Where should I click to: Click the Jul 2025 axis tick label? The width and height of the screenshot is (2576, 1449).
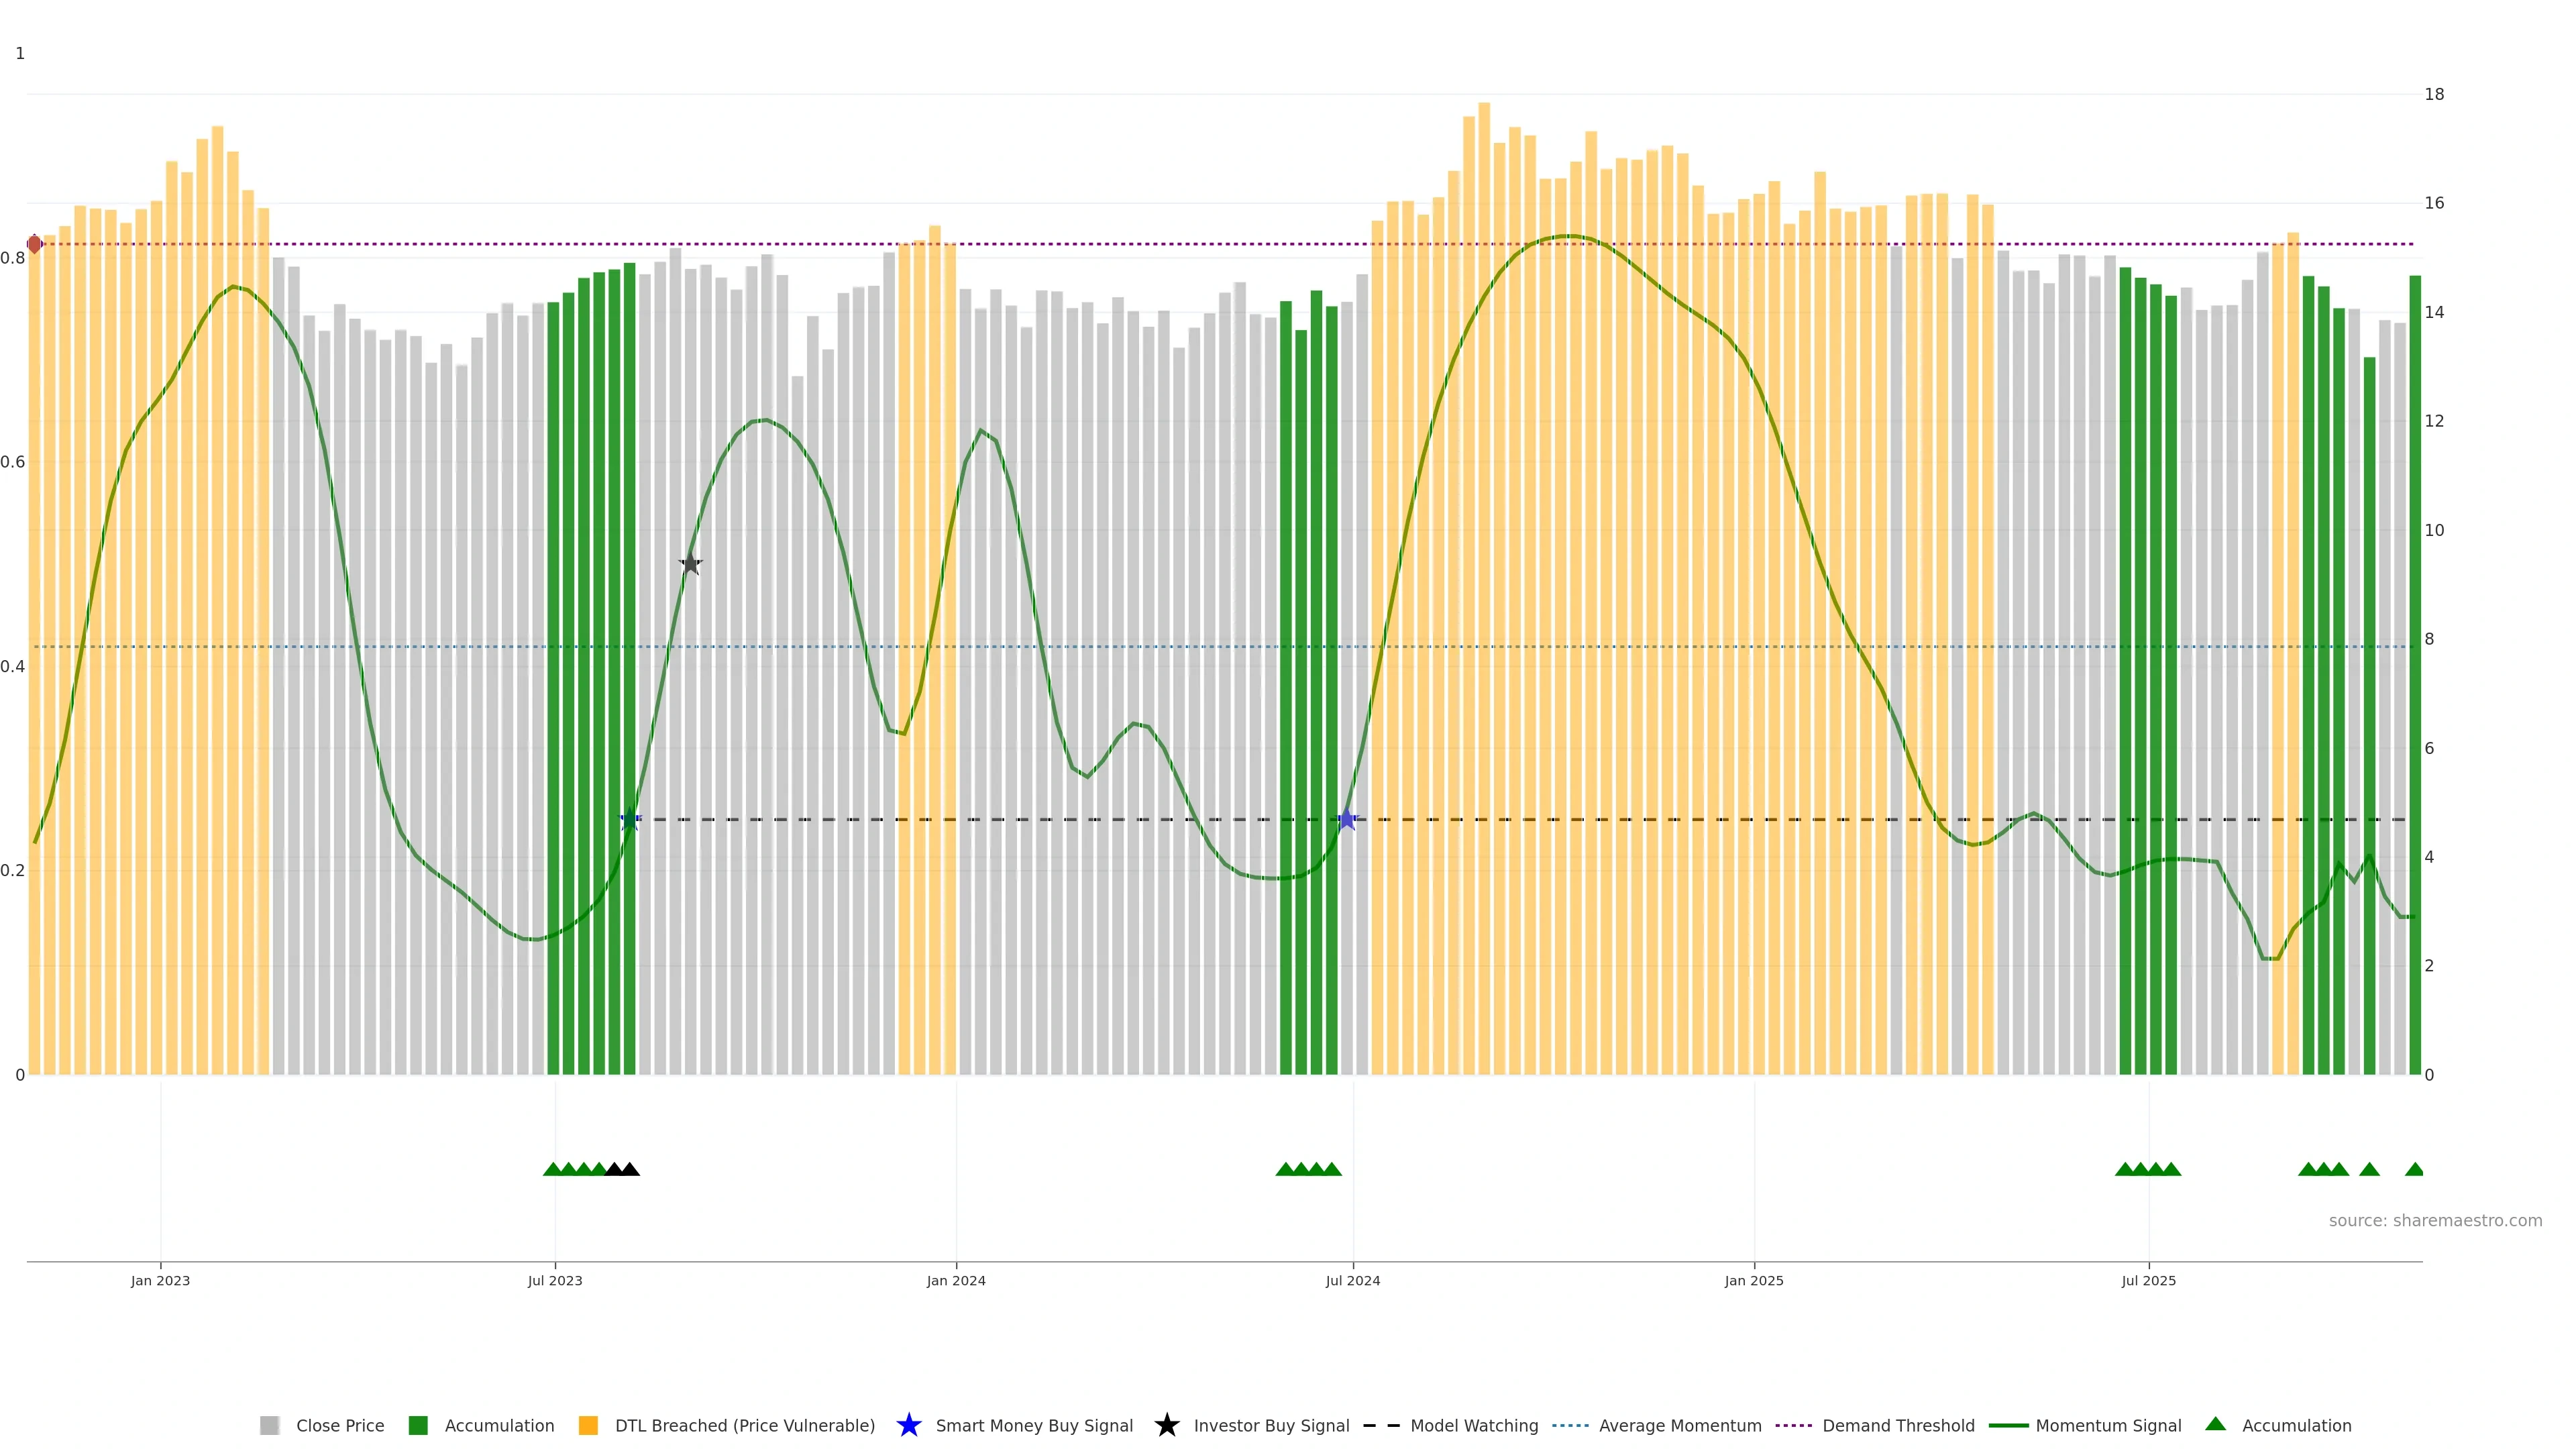(2148, 1281)
